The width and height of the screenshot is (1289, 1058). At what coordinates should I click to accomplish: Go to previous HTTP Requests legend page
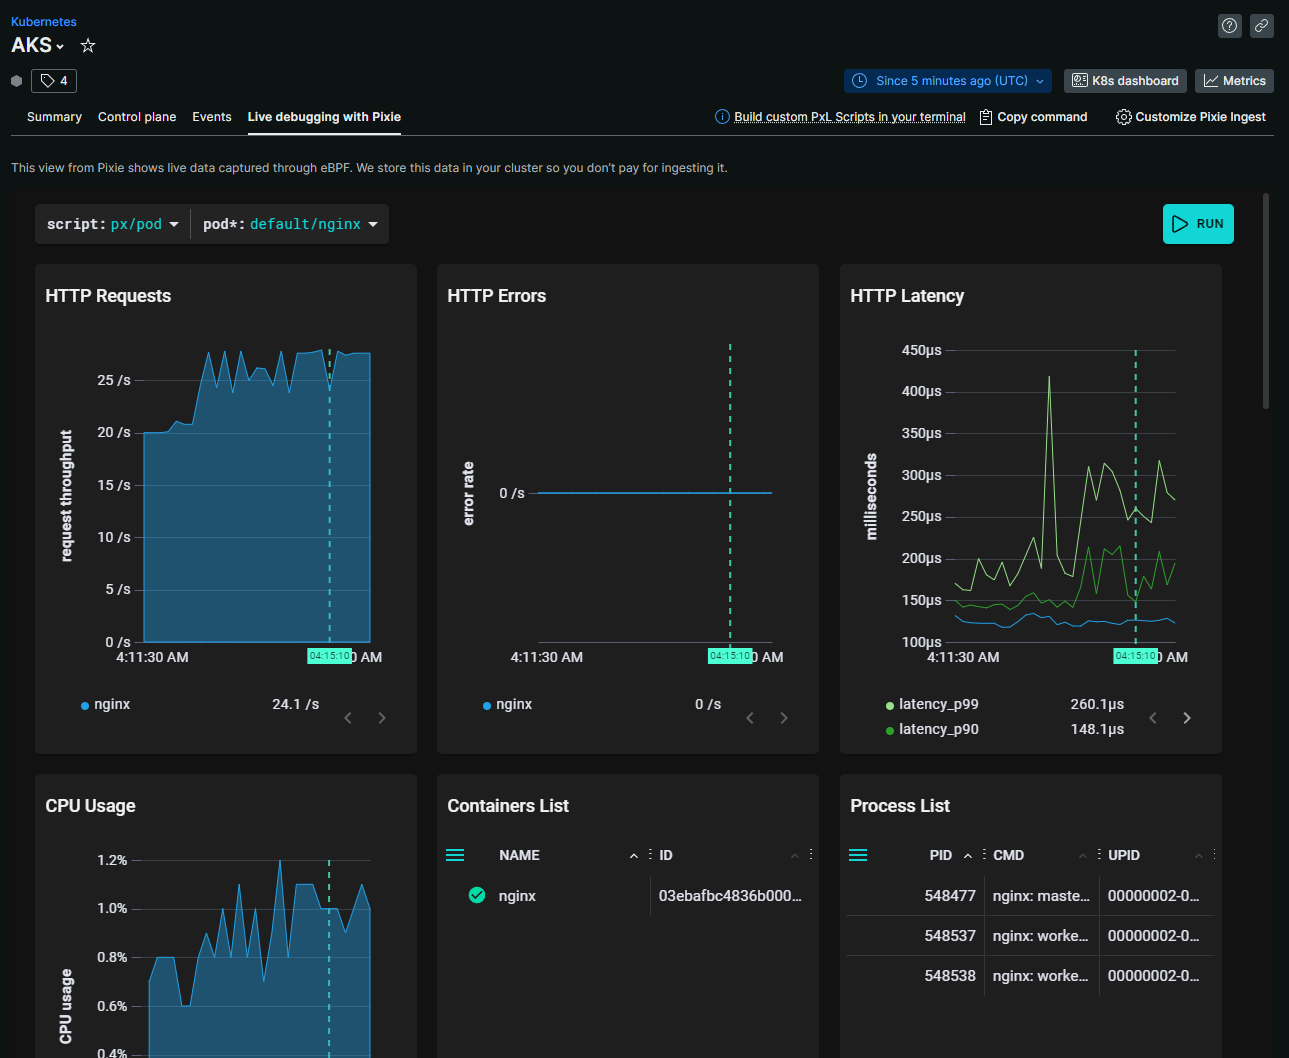348,718
